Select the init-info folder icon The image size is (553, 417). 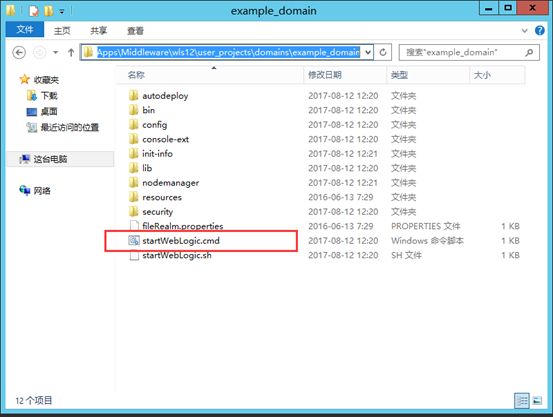[x=133, y=153]
